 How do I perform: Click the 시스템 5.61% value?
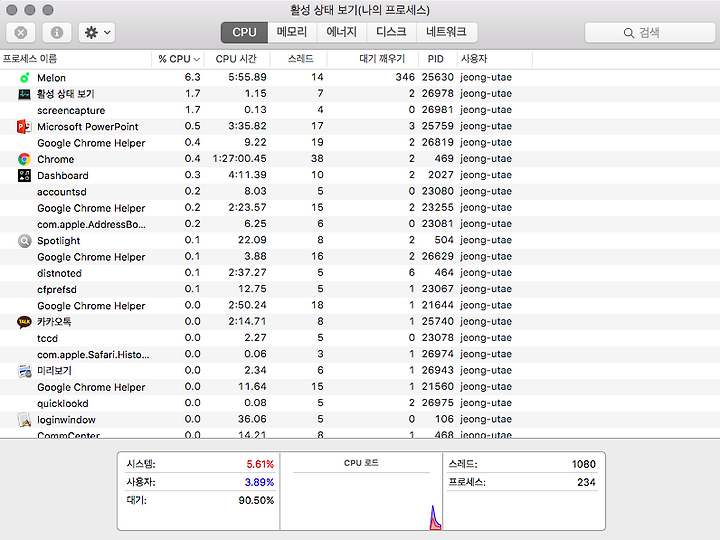[x=260, y=464]
